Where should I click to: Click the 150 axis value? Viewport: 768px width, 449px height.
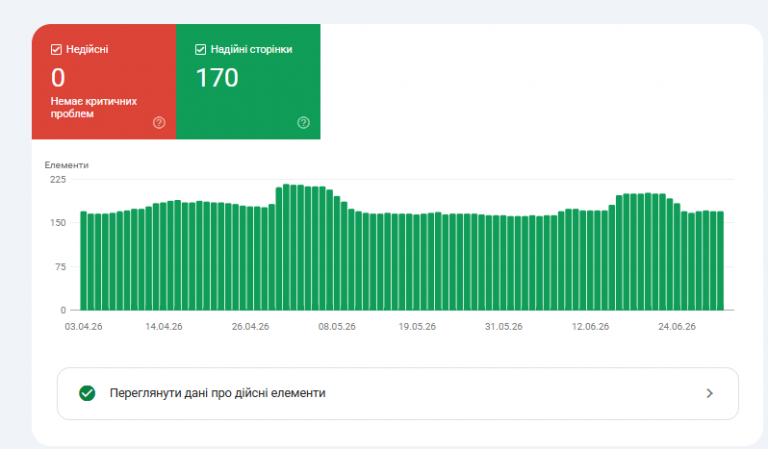58,223
